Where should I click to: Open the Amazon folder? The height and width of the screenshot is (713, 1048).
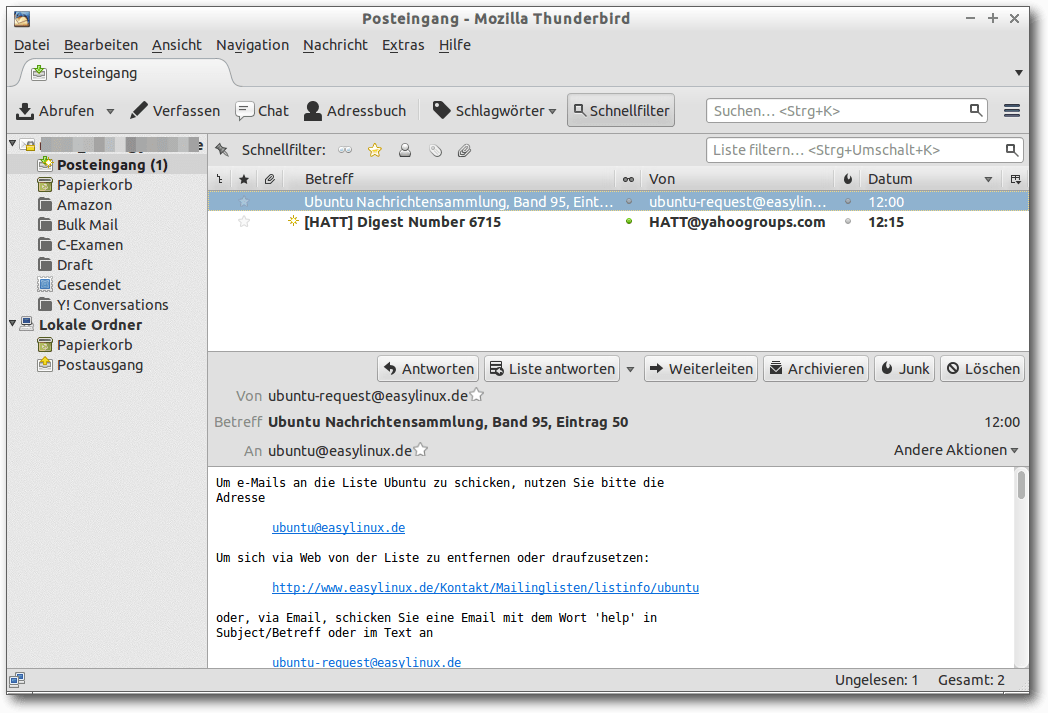click(84, 204)
